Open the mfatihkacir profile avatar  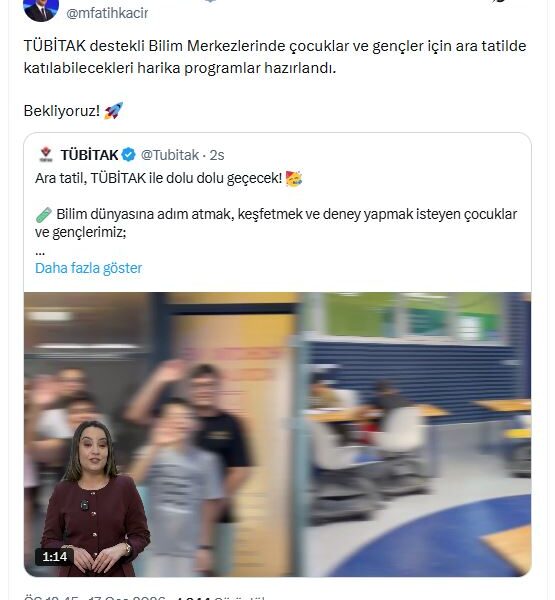coord(41,8)
